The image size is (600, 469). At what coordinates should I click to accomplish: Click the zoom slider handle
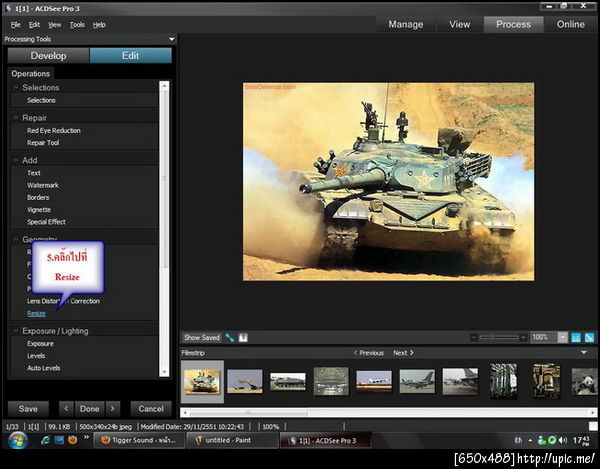pyautogui.click(x=493, y=337)
